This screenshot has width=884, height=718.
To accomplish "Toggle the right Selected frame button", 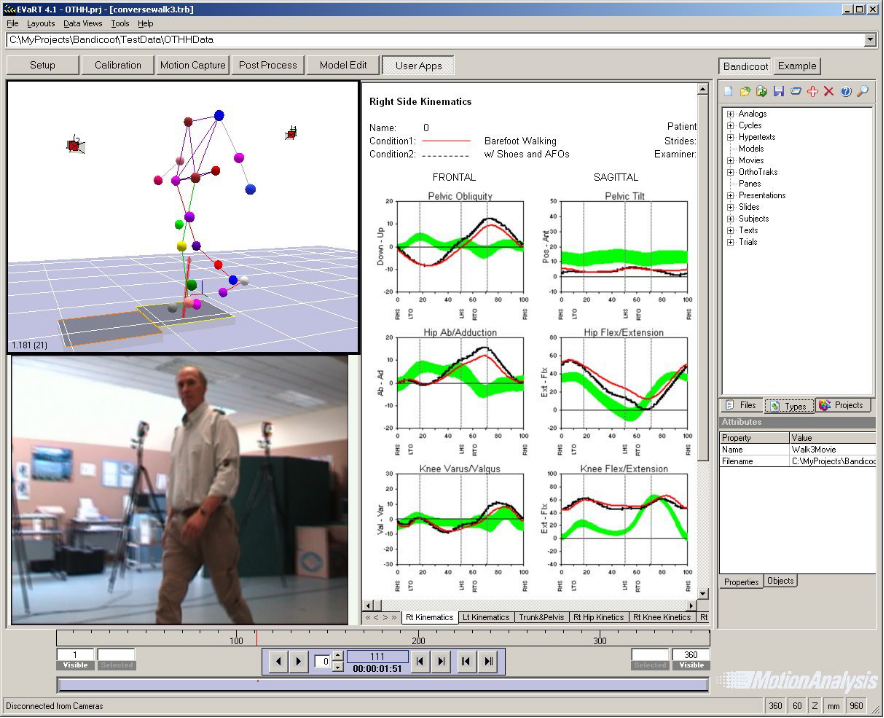I will 650,665.
